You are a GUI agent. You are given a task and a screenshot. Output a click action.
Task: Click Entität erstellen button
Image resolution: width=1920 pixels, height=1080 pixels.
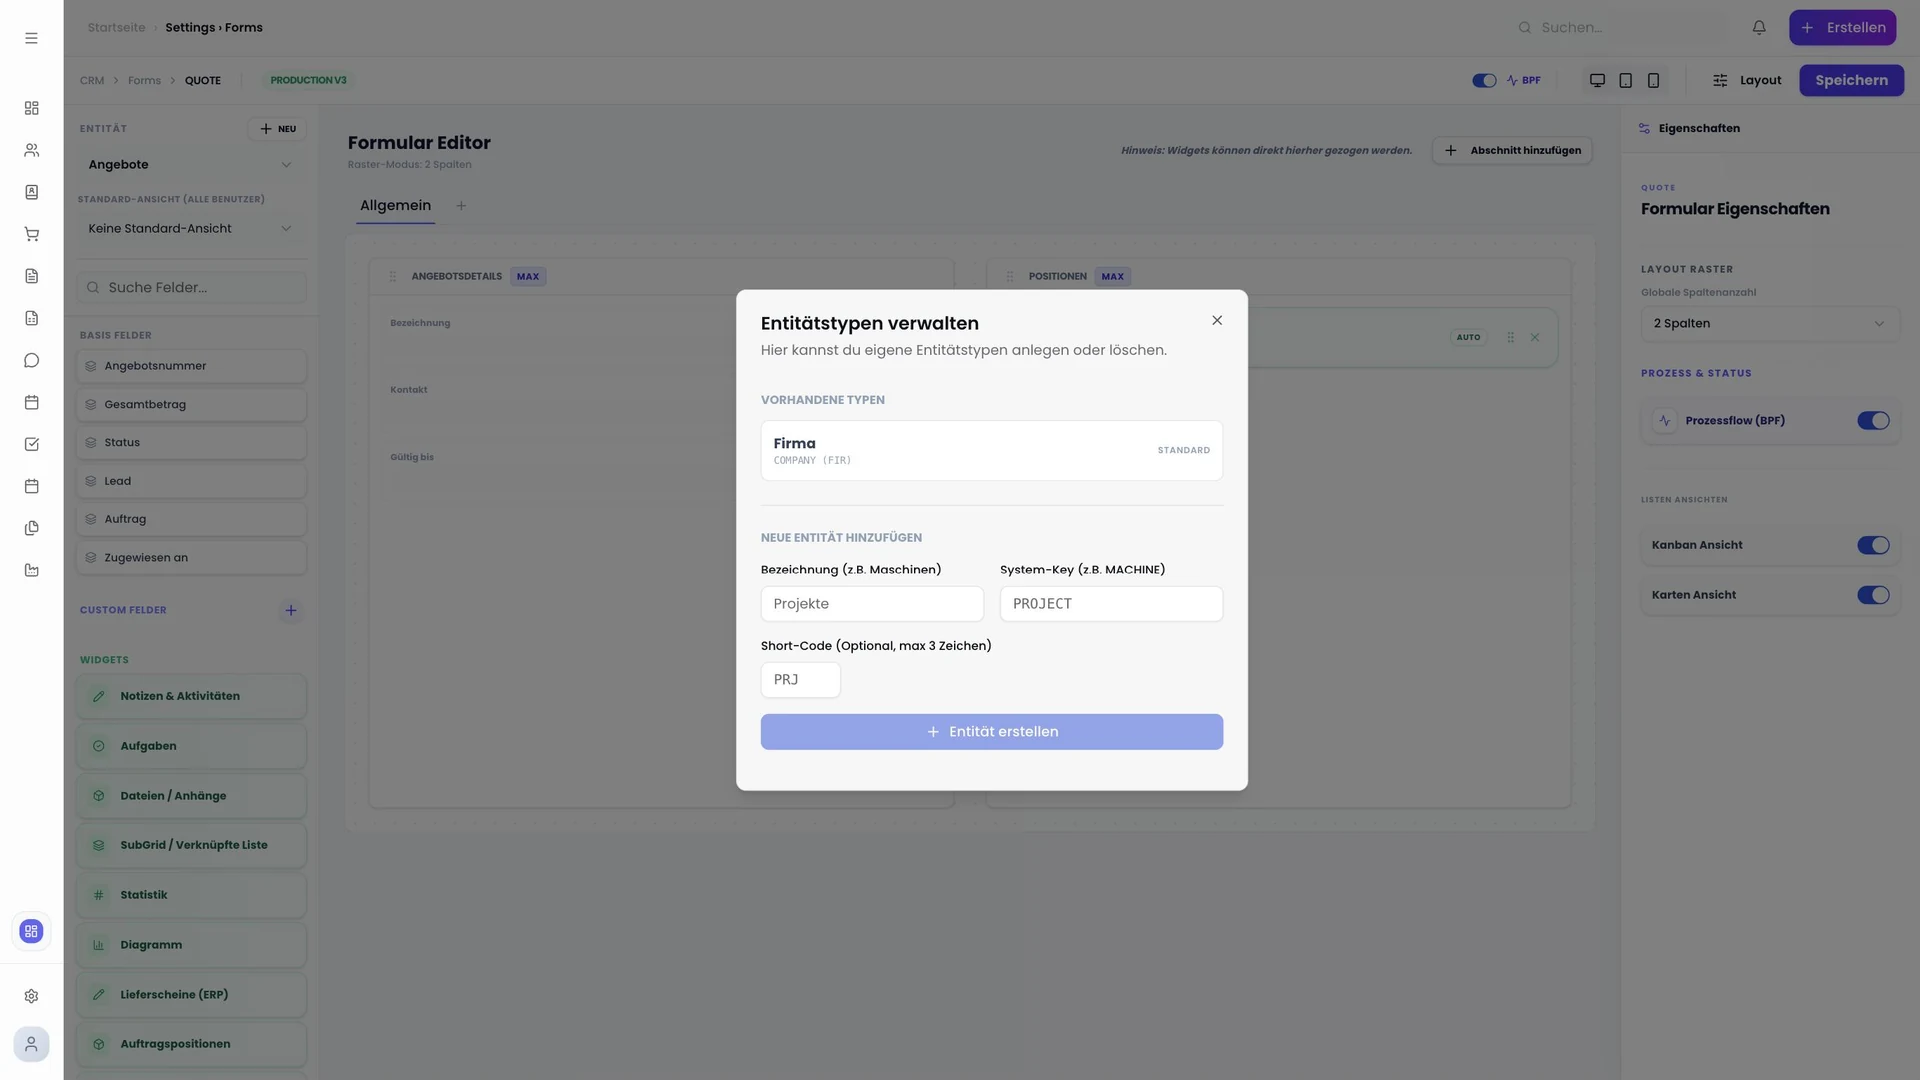coord(991,732)
